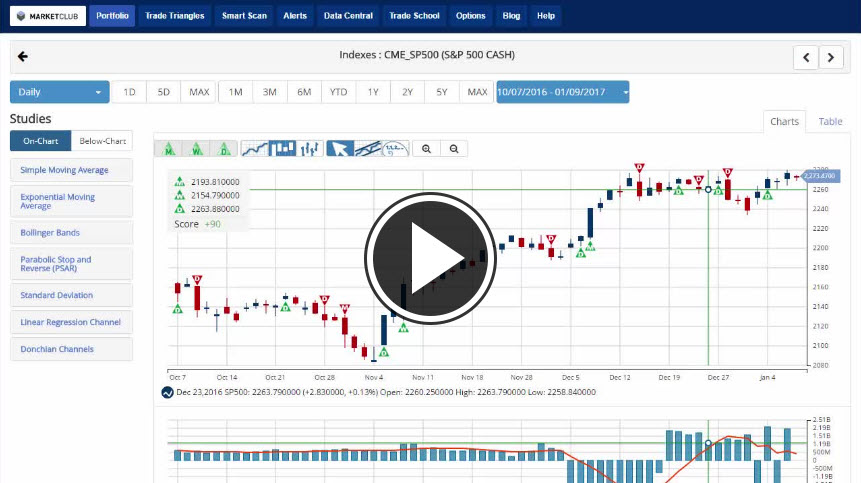Go to next symbol with right chevron
This screenshot has height=483, width=861.
[831, 58]
